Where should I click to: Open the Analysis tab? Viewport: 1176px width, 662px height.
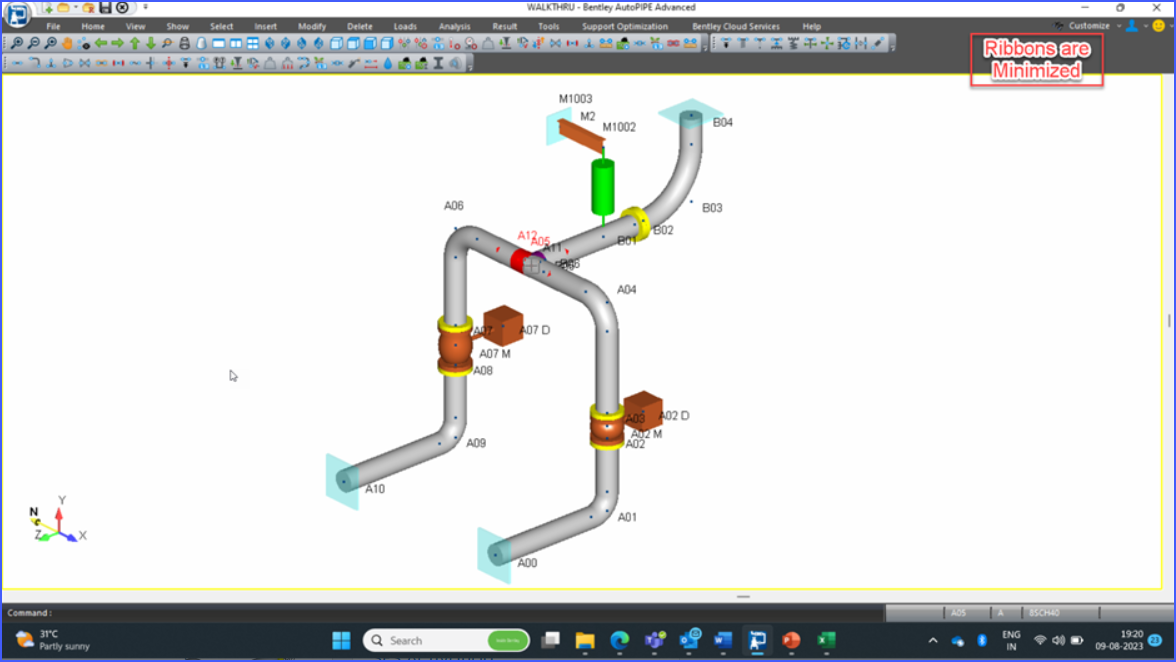pyautogui.click(x=454, y=26)
